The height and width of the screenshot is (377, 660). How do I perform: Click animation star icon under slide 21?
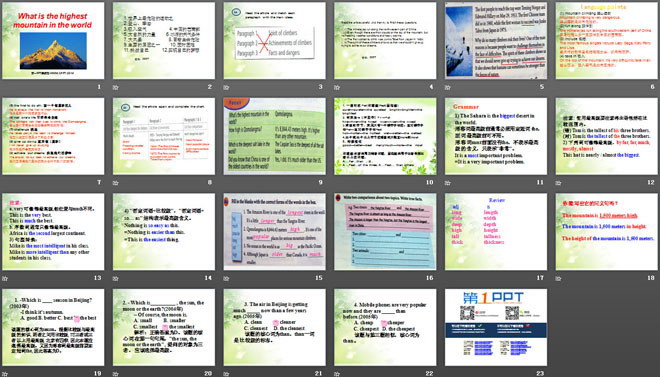[226, 374]
